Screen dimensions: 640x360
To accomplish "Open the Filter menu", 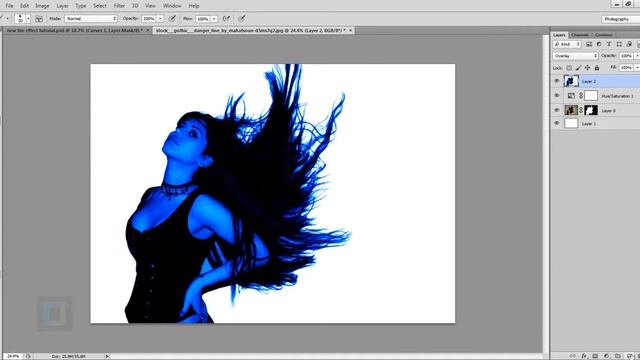I will [x=119, y=6].
